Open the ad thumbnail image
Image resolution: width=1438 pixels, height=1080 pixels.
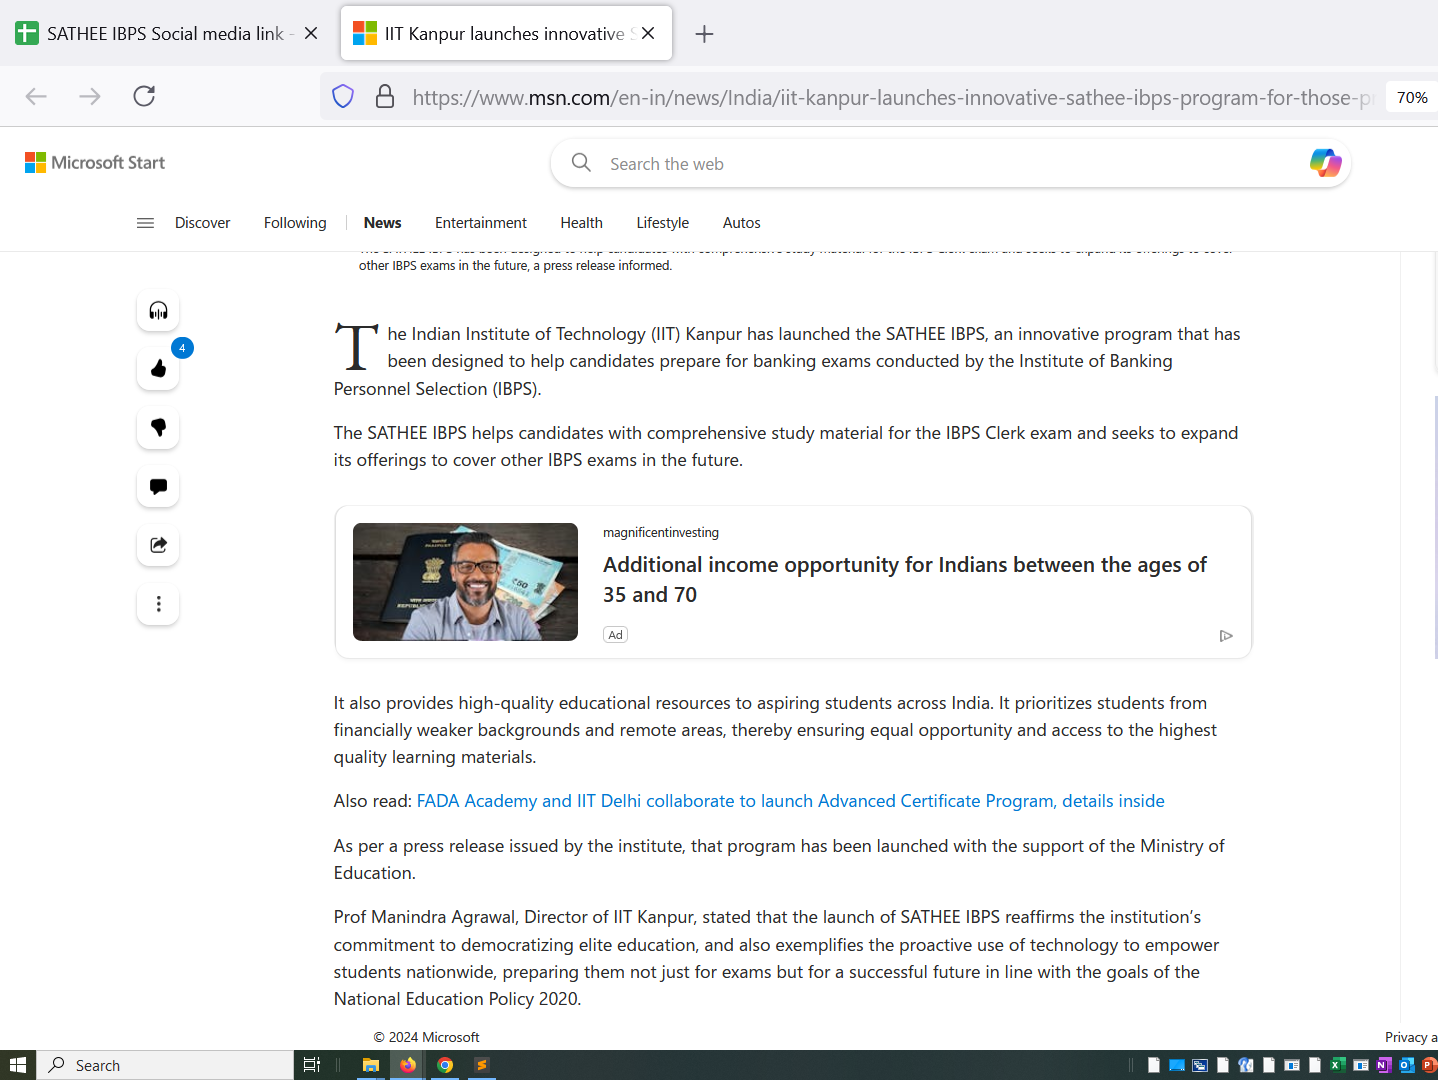click(x=465, y=582)
